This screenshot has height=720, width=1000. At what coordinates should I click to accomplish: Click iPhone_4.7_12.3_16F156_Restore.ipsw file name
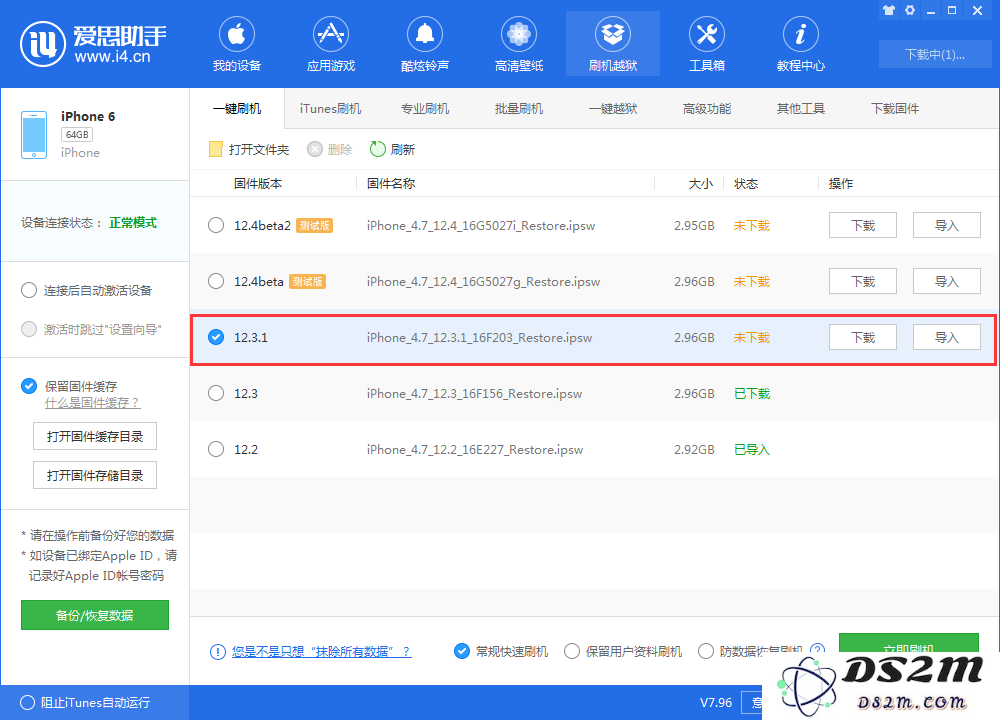474,393
